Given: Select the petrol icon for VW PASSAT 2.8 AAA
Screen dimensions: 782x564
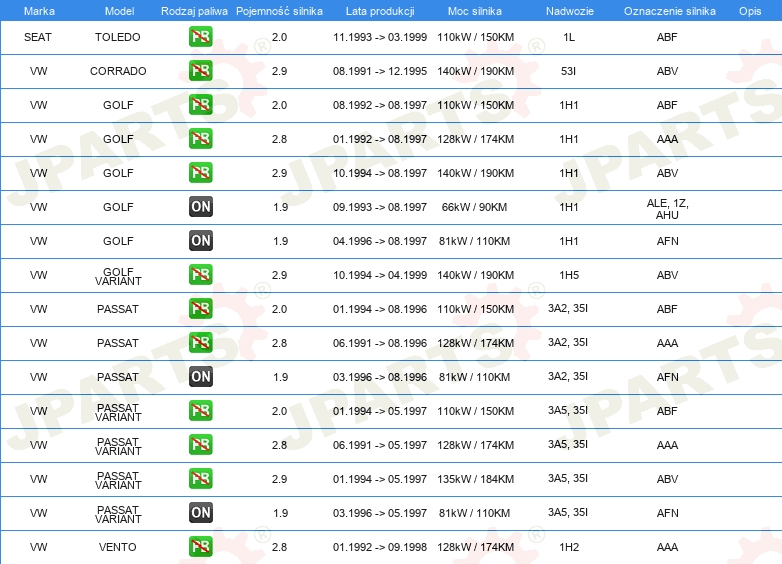Looking at the screenshot, I should click(x=200, y=343).
